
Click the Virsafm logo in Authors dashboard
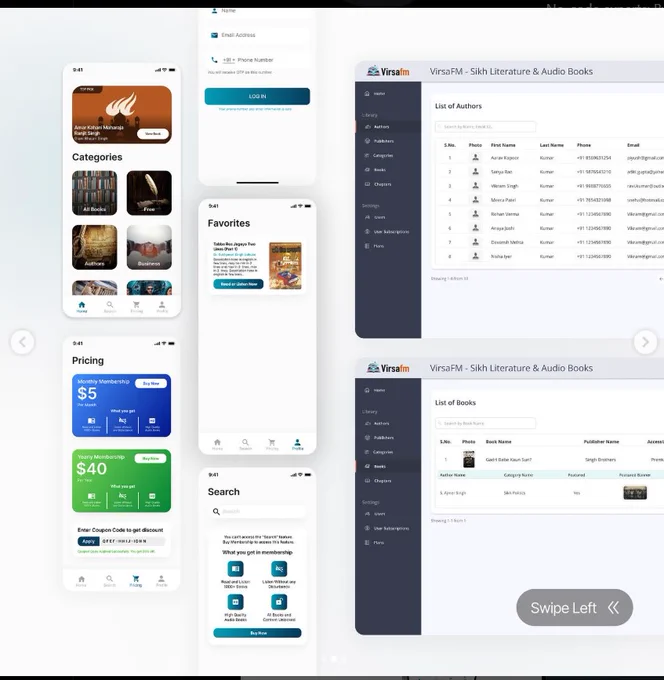point(388,71)
